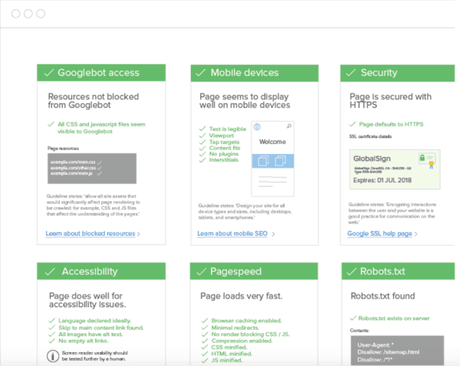The image size is (460, 366).
Task: Click the checkmark next to Compression enabled
Action: pyautogui.click(x=205, y=341)
